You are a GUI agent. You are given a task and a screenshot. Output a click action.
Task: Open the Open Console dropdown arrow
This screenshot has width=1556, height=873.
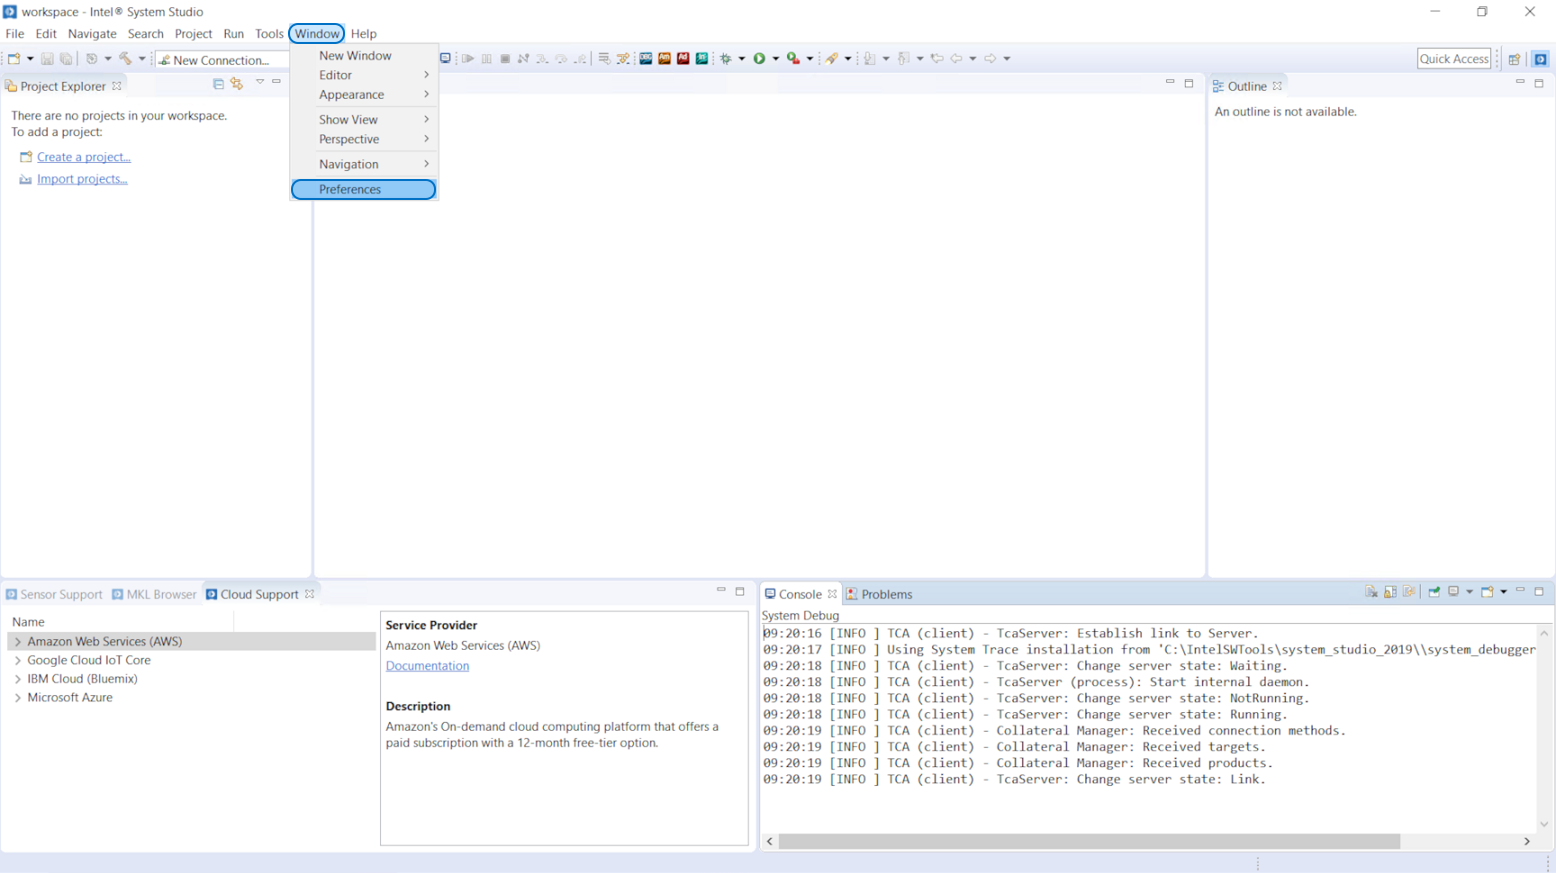click(x=1503, y=592)
